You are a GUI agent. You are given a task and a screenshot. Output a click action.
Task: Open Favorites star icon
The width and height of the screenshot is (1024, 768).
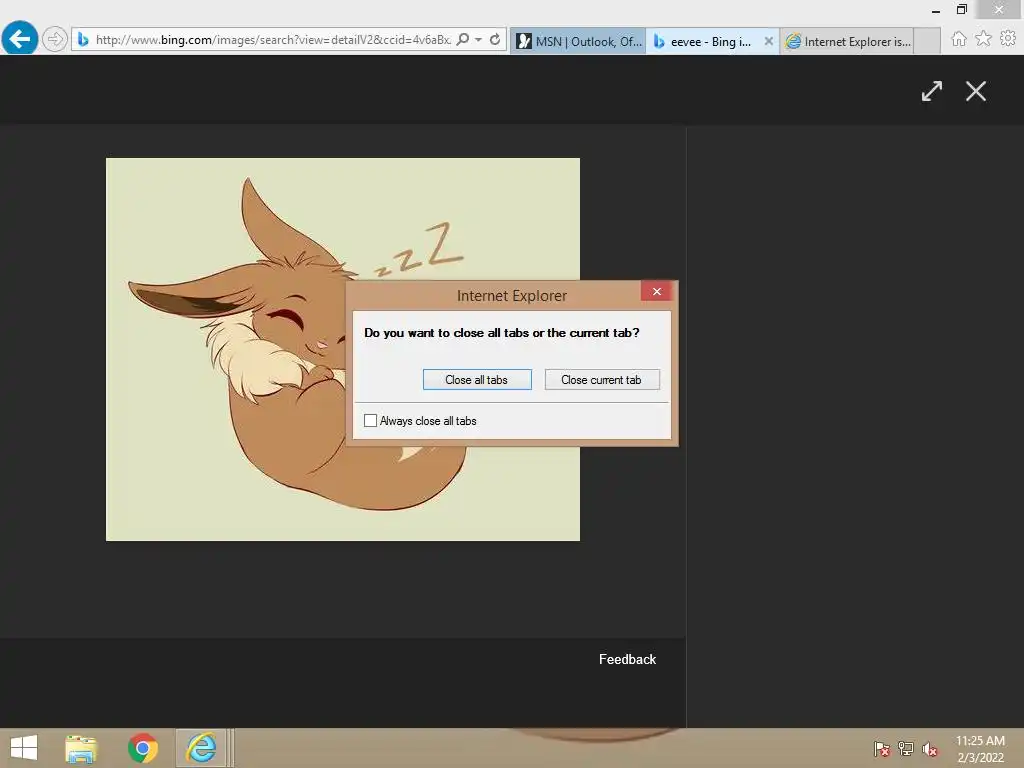click(x=983, y=39)
